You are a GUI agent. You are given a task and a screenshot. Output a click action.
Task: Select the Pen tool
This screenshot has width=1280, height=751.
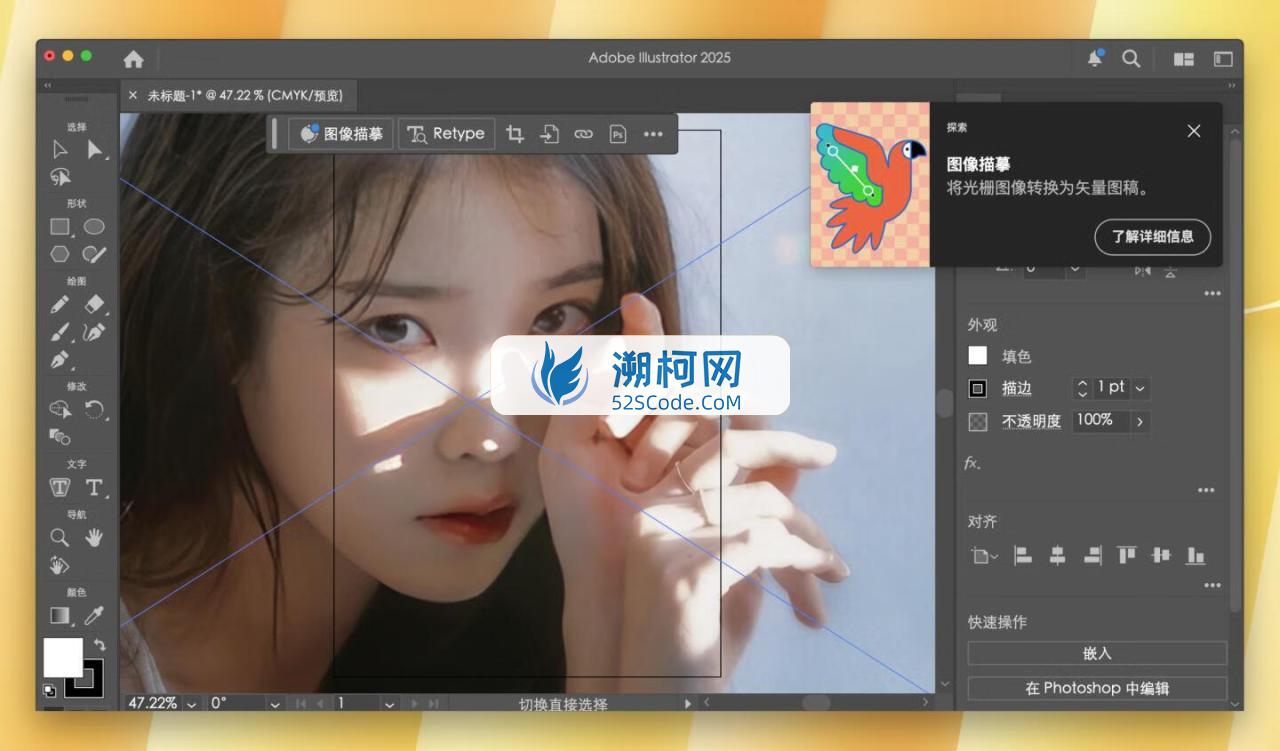[x=60, y=359]
